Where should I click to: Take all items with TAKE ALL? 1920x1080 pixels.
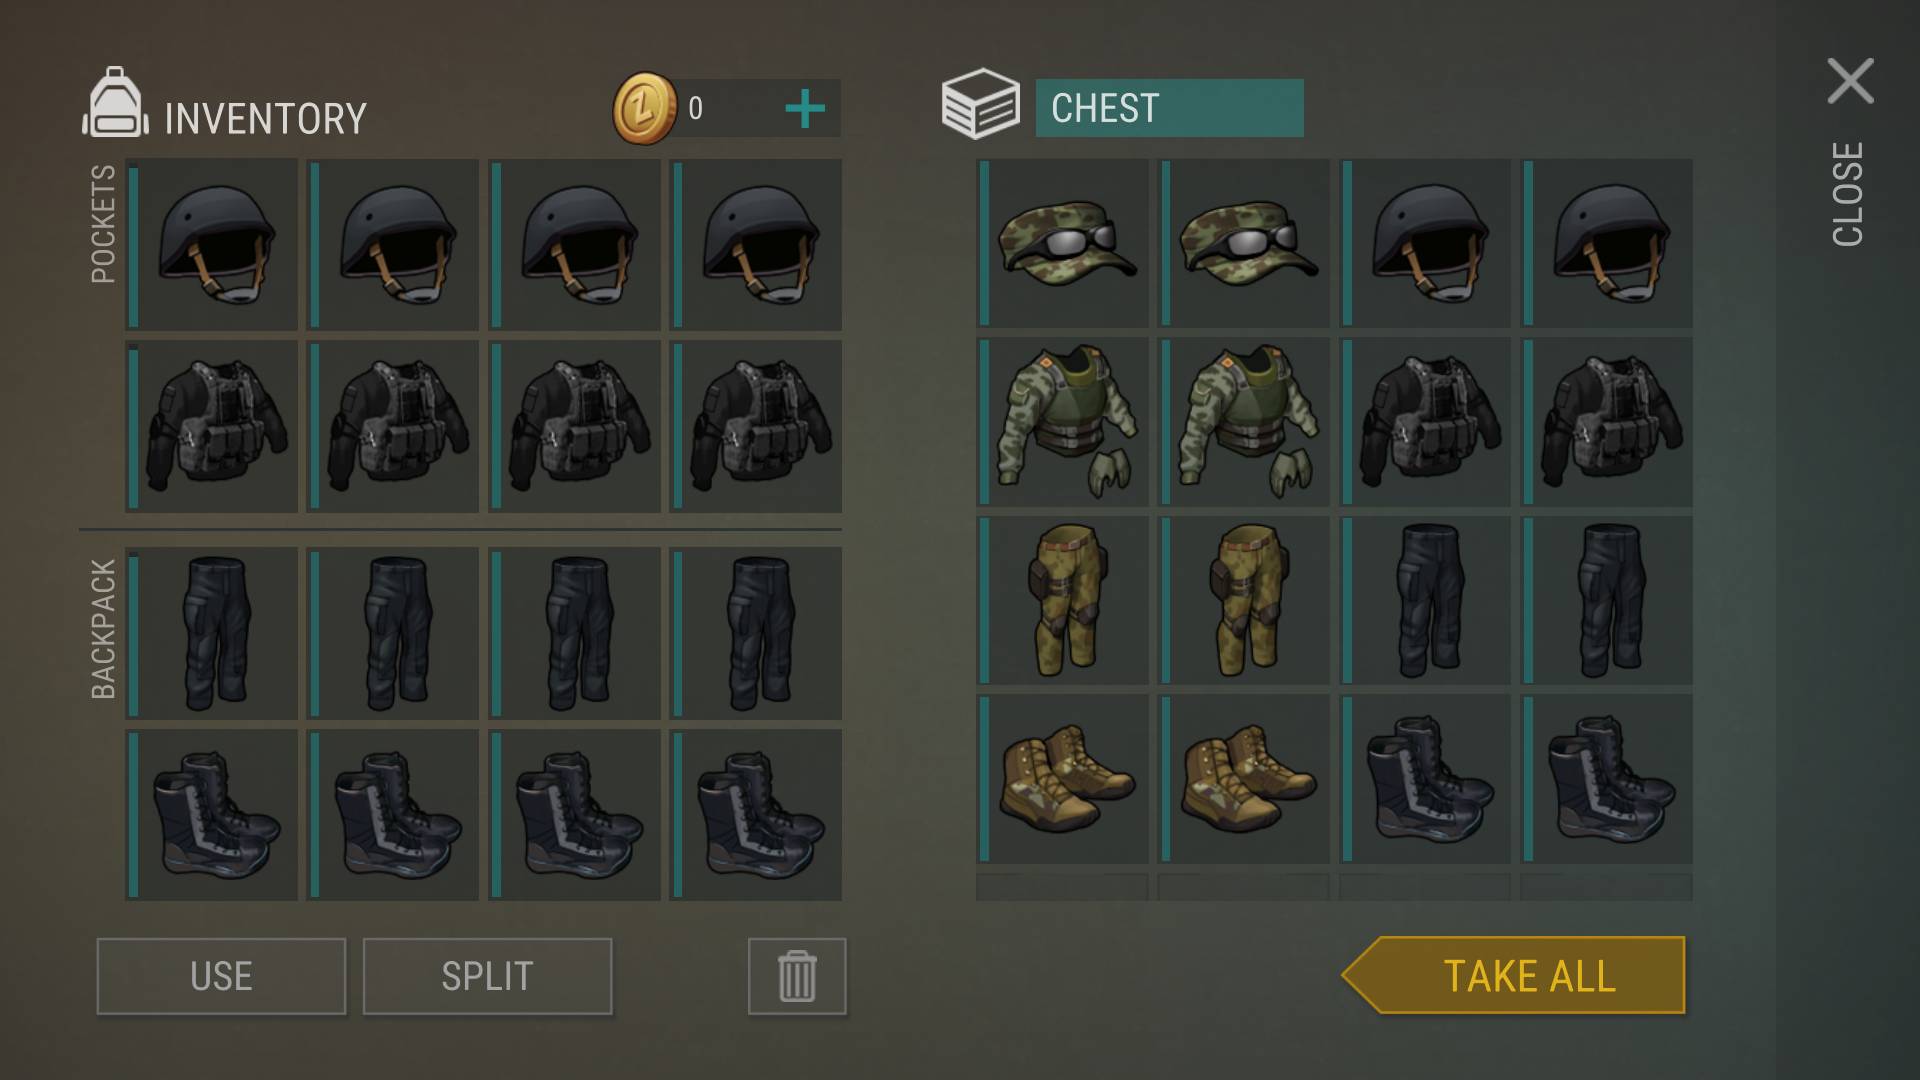pos(1514,975)
